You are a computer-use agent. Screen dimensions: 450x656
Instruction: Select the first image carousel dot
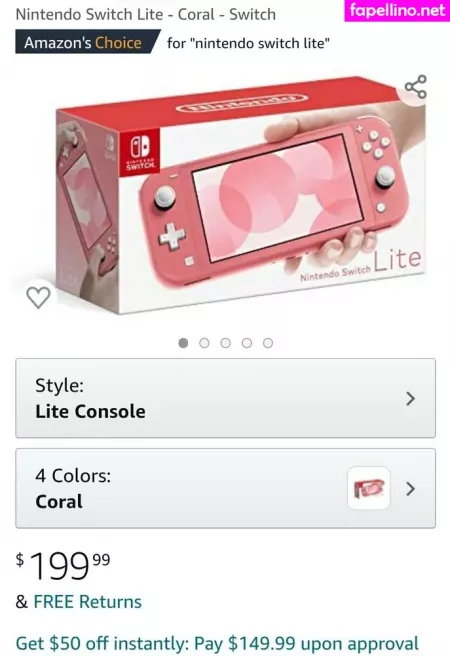(x=183, y=343)
